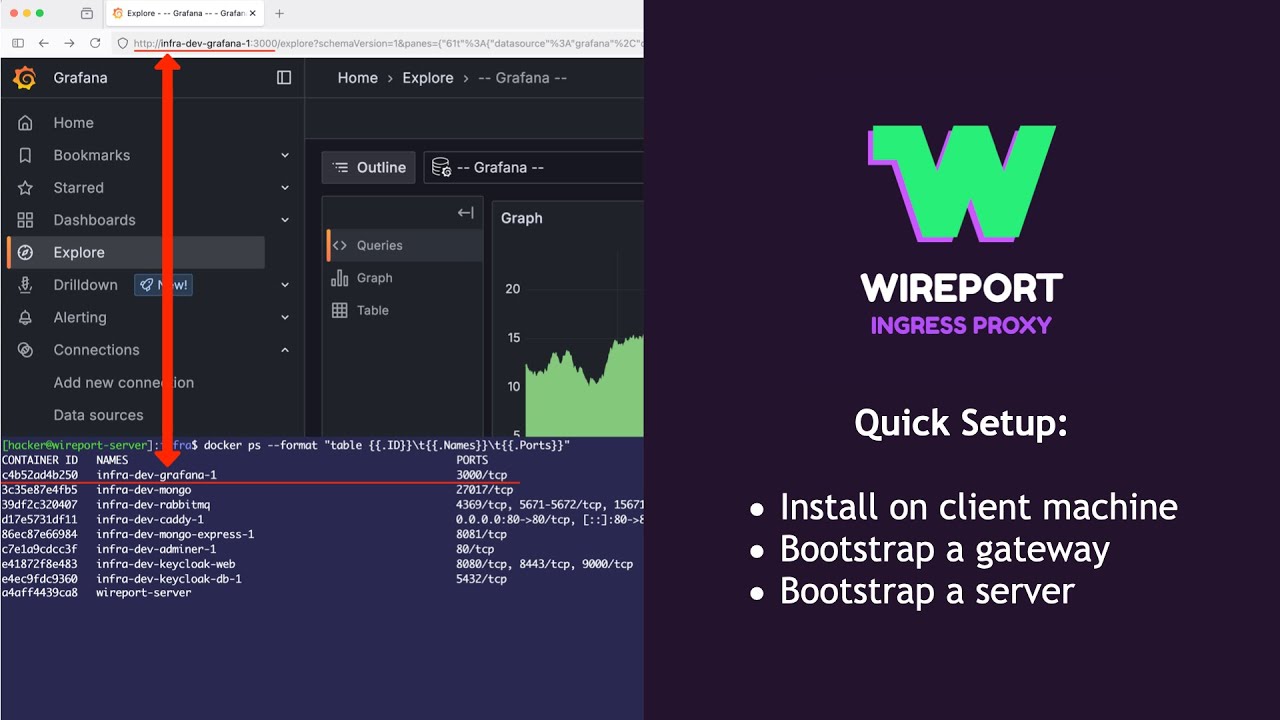Click the Grafana logo icon
This screenshot has width=1280, height=720.
click(24, 77)
